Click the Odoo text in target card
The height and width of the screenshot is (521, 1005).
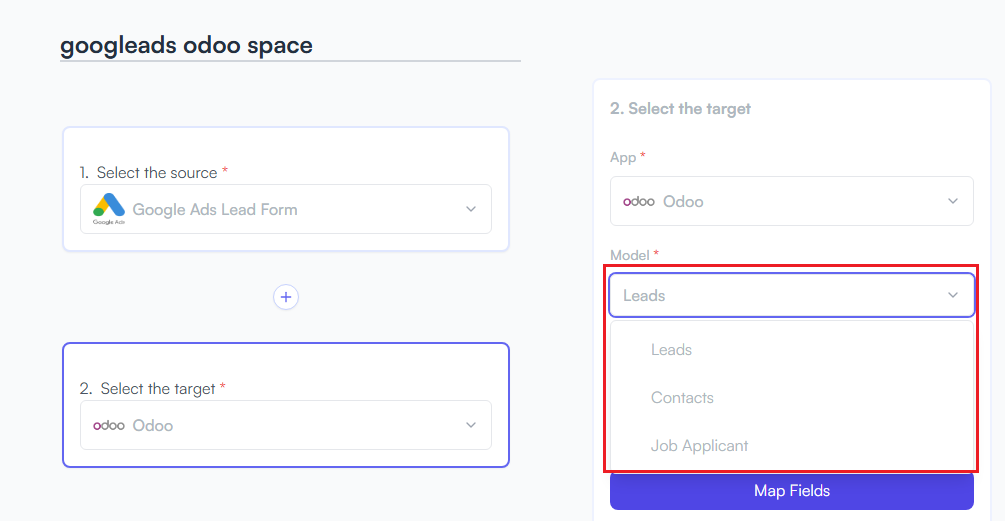point(153,426)
